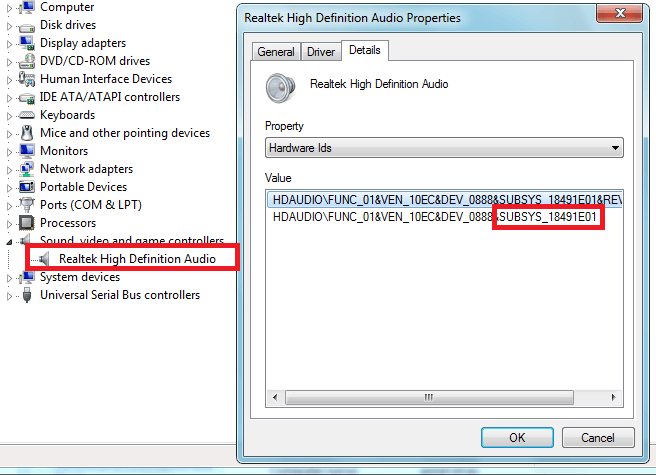This screenshot has height=475, width=656.
Task: Select Universal Serial Bus controllers tree item
Action: 120,295
